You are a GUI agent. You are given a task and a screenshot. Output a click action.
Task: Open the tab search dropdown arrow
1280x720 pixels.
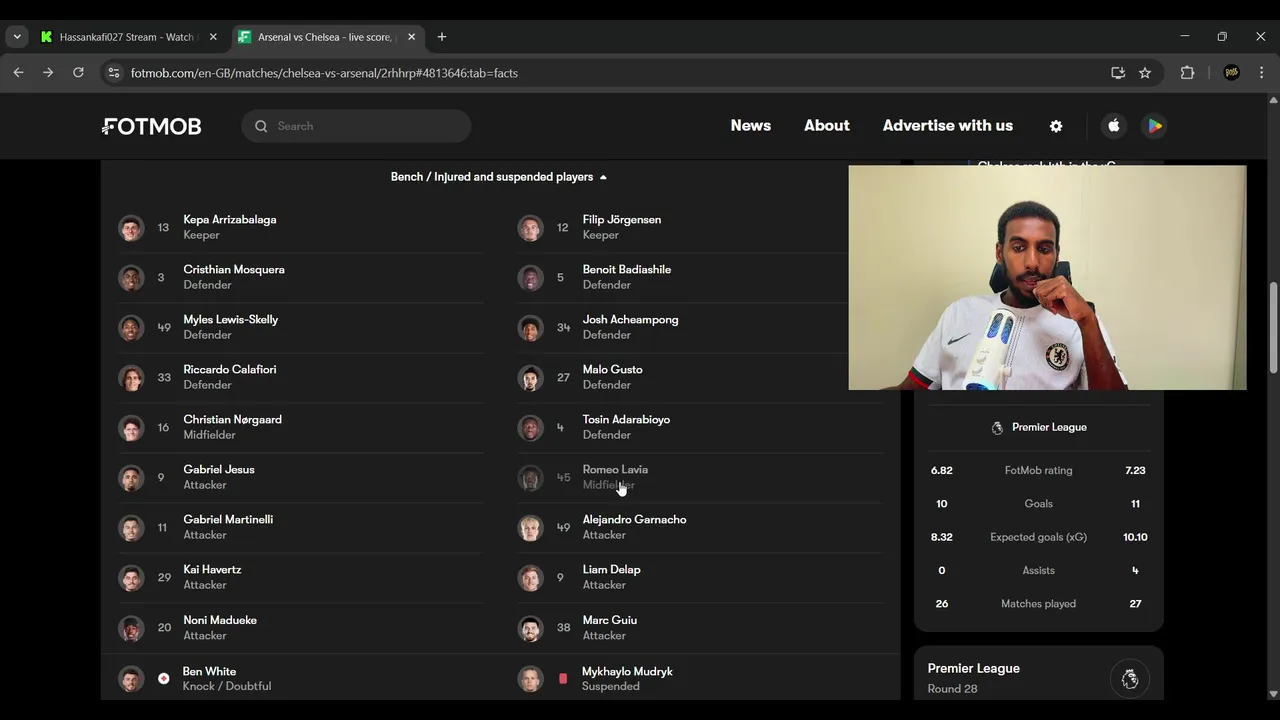(x=17, y=37)
